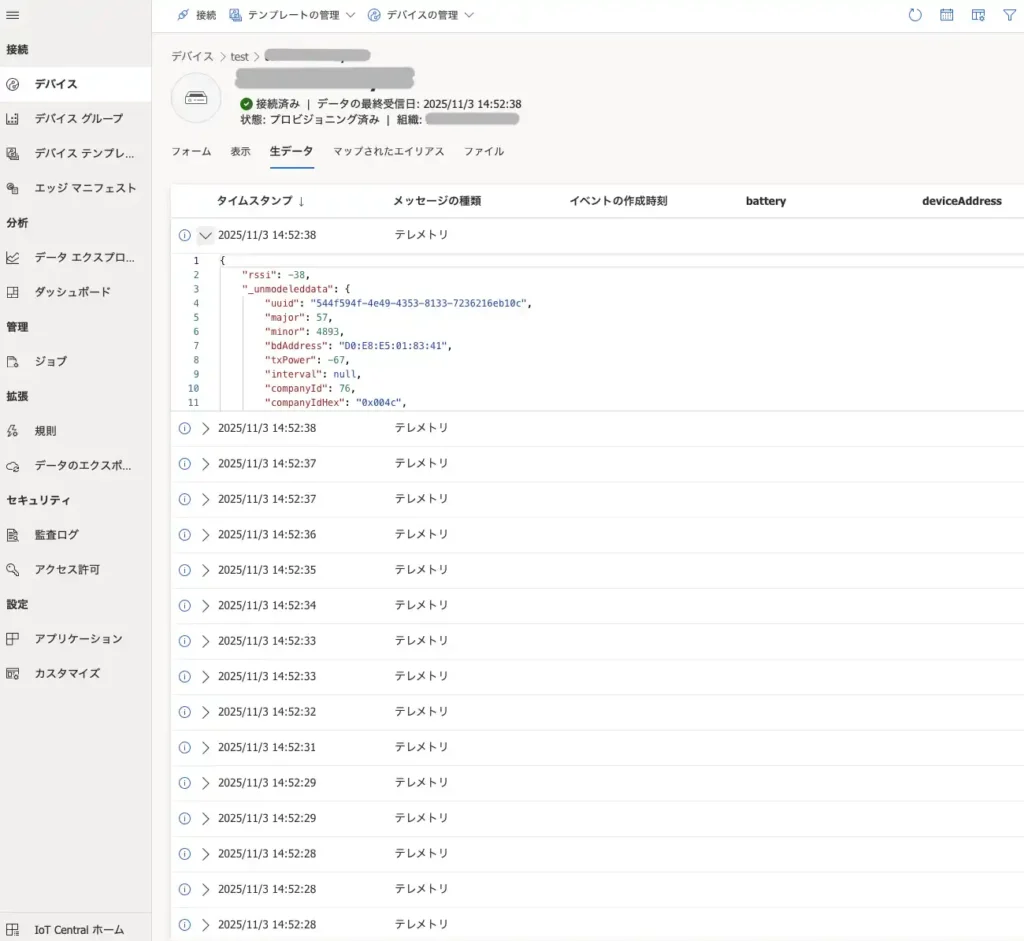Expand the 14:52:35 telemetry row
1024x941 pixels.
click(206, 570)
